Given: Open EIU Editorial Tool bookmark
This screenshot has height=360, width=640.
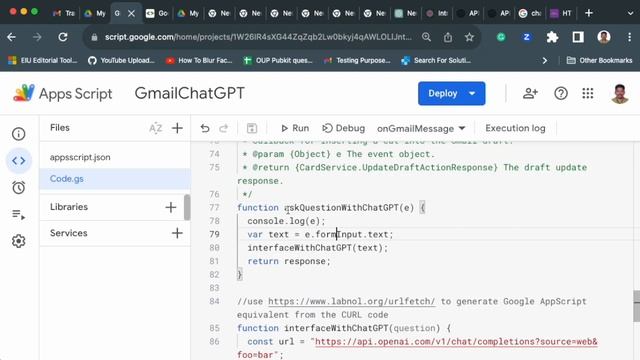Looking at the screenshot, I should (x=42, y=60).
